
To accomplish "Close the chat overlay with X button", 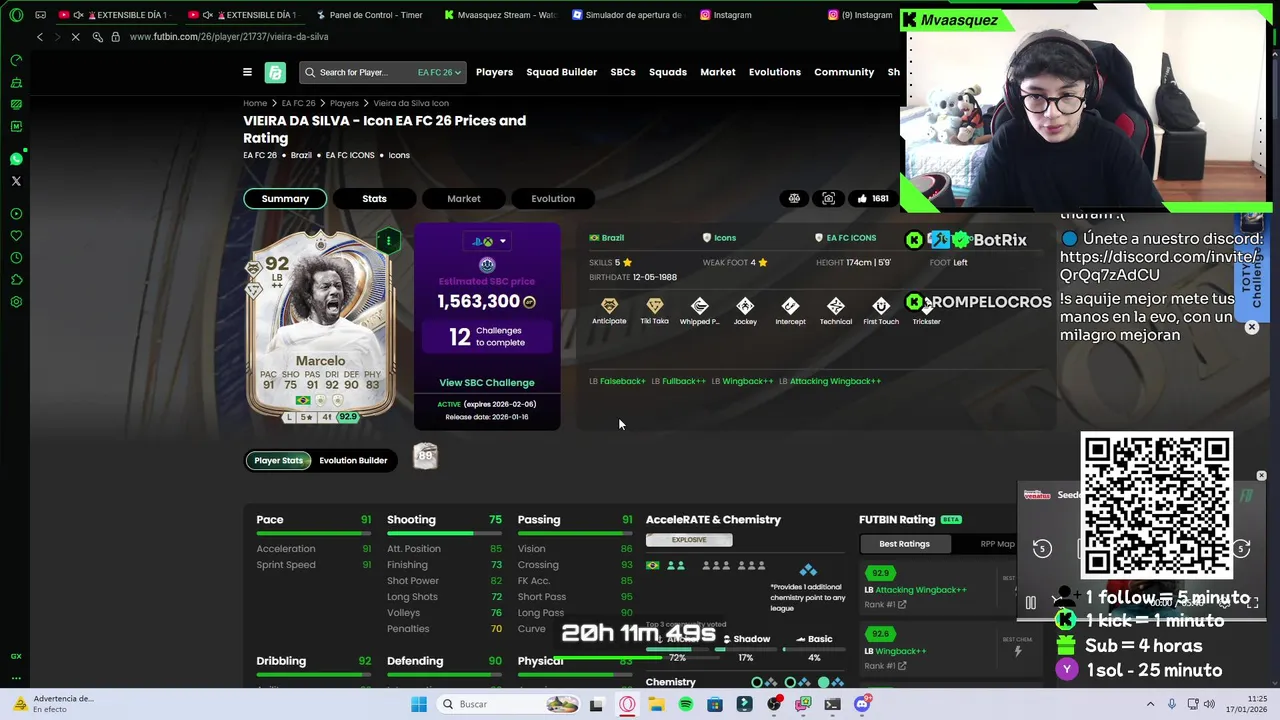I will pos(1251,327).
